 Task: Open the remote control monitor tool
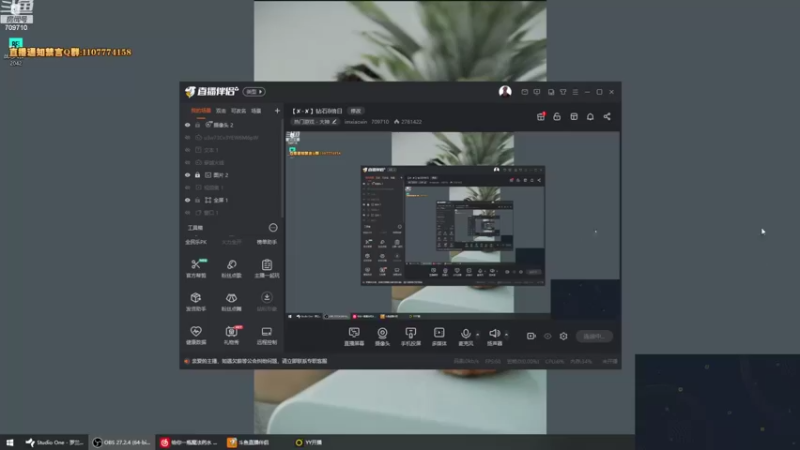267,335
